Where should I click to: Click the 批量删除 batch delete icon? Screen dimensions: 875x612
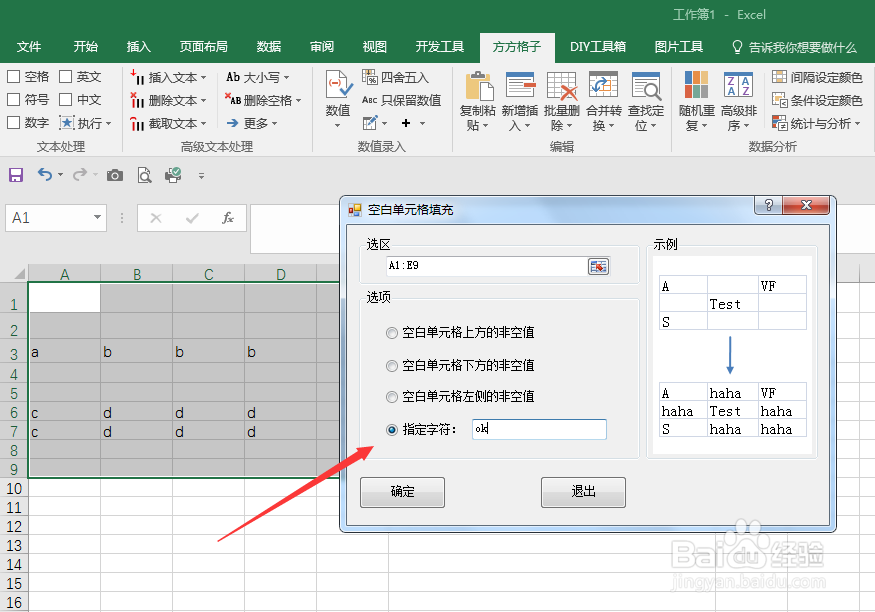561,85
